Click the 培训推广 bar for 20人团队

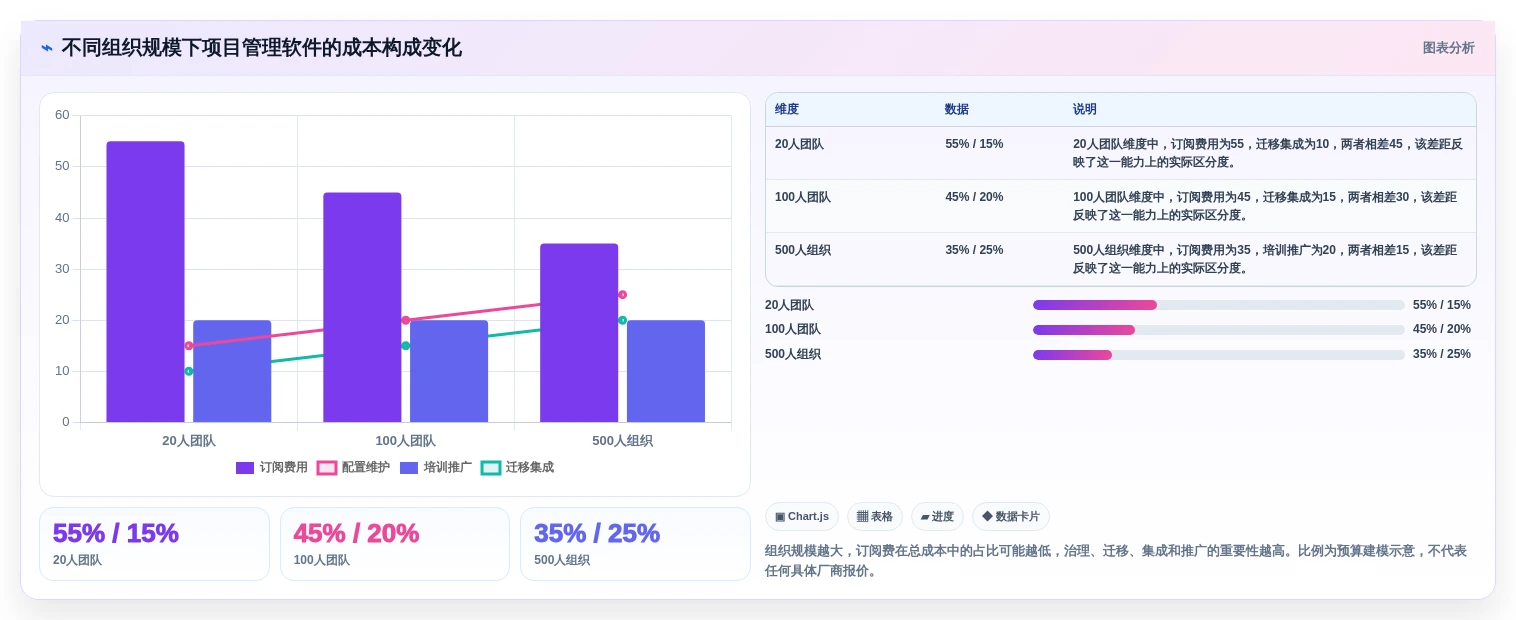point(232,371)
